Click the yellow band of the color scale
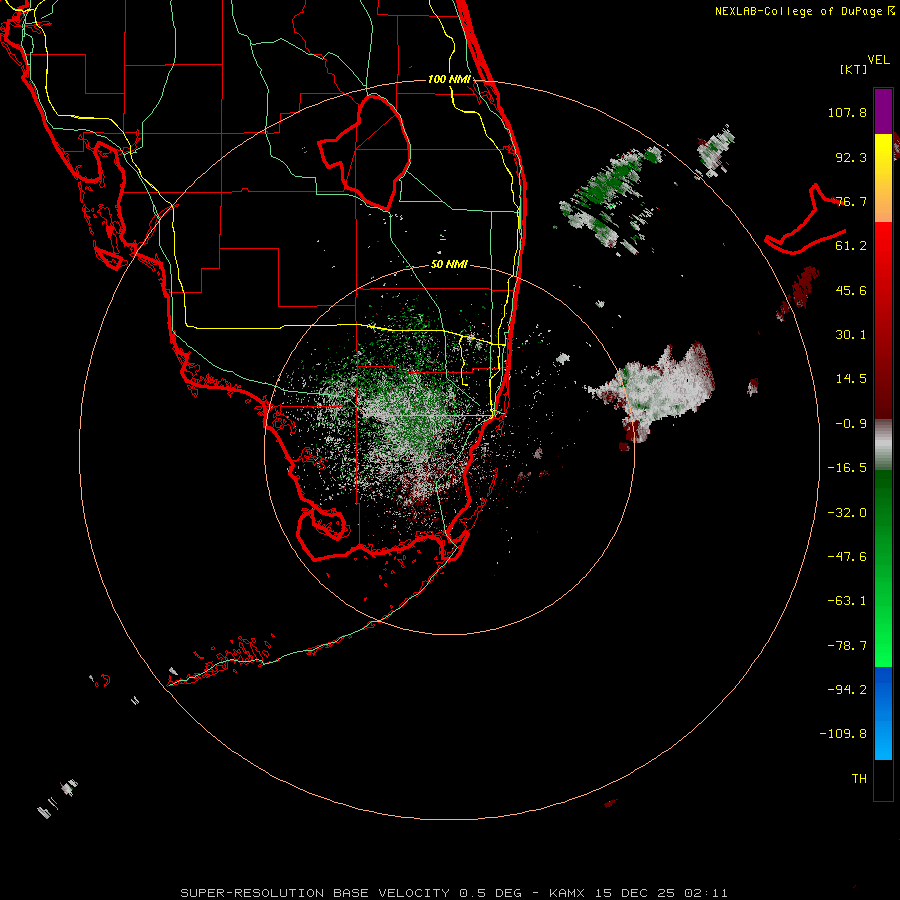The width and height of the screenshot is (900, 900). (883, 158)
